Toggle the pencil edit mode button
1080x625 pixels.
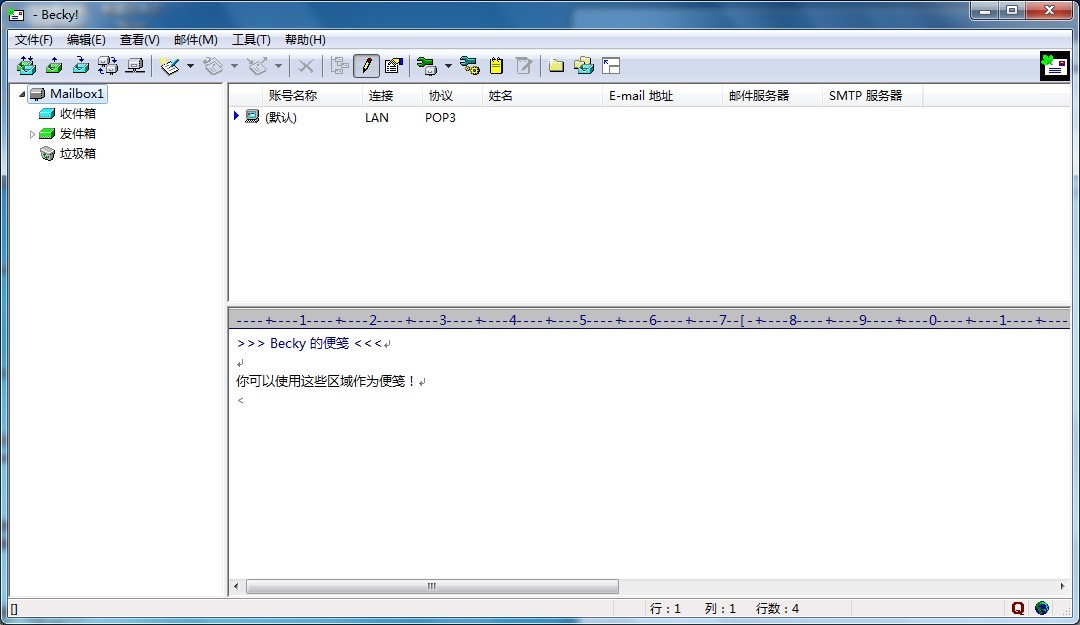coord(366,66)
